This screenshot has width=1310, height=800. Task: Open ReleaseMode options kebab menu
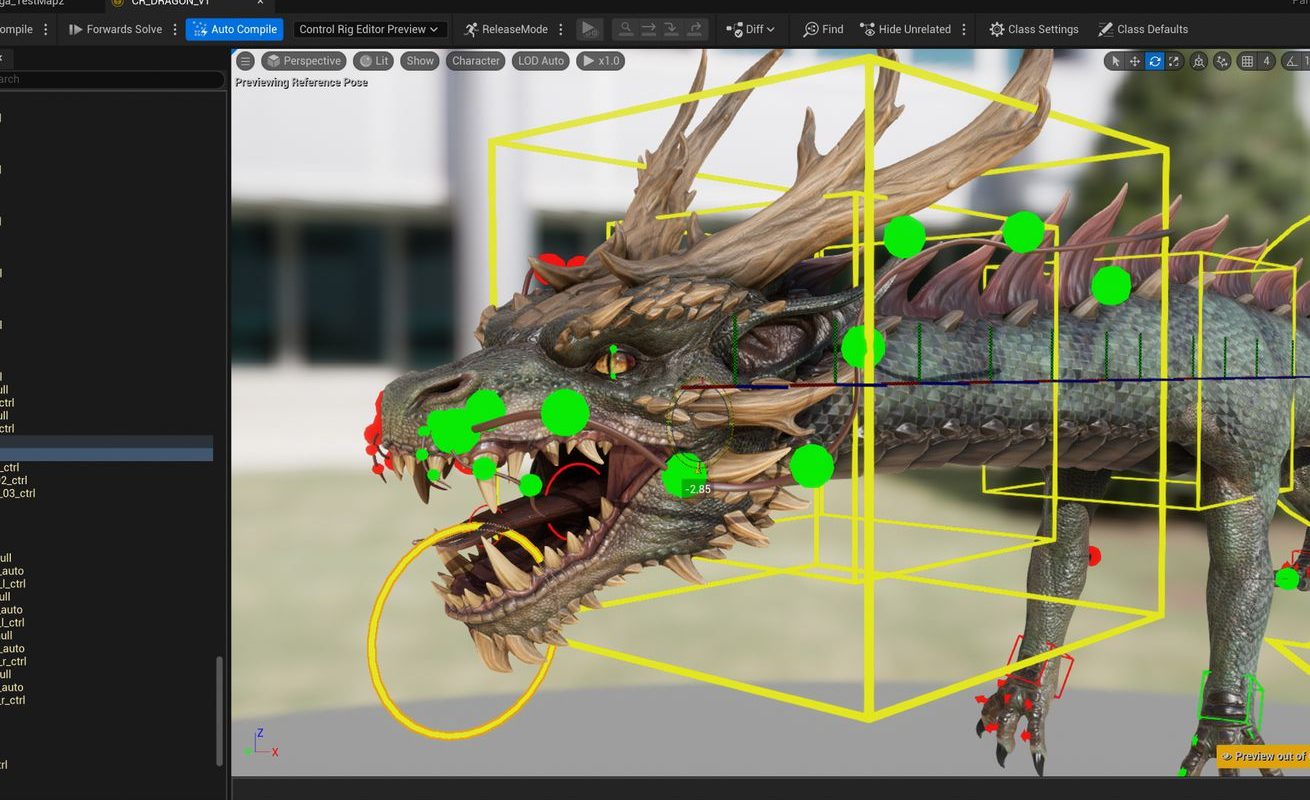[561, 29]
